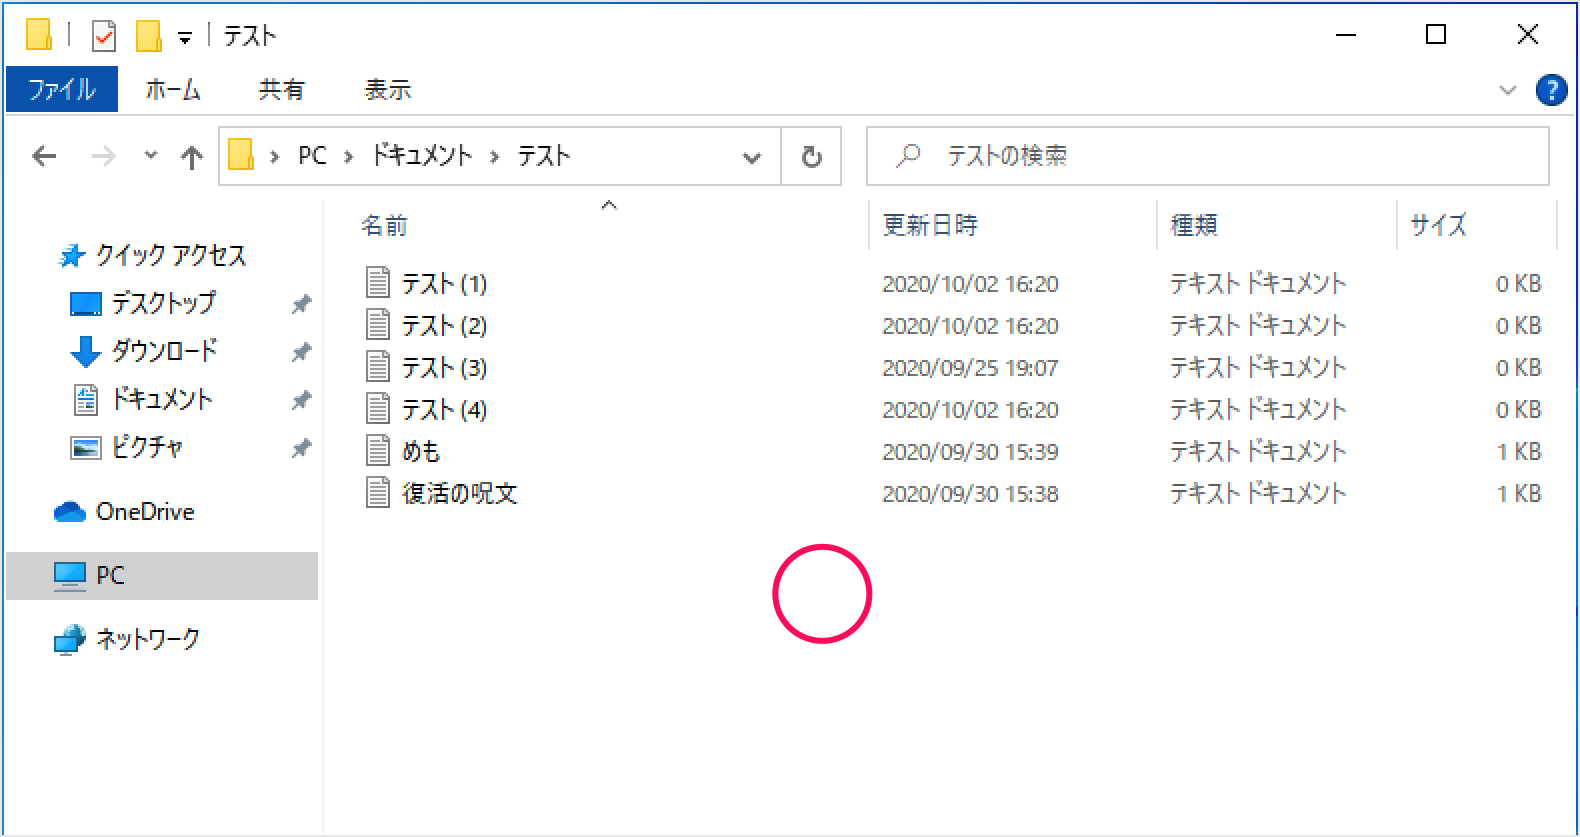Click the pin icon next to ドキュメント

[x=301, y=400]
